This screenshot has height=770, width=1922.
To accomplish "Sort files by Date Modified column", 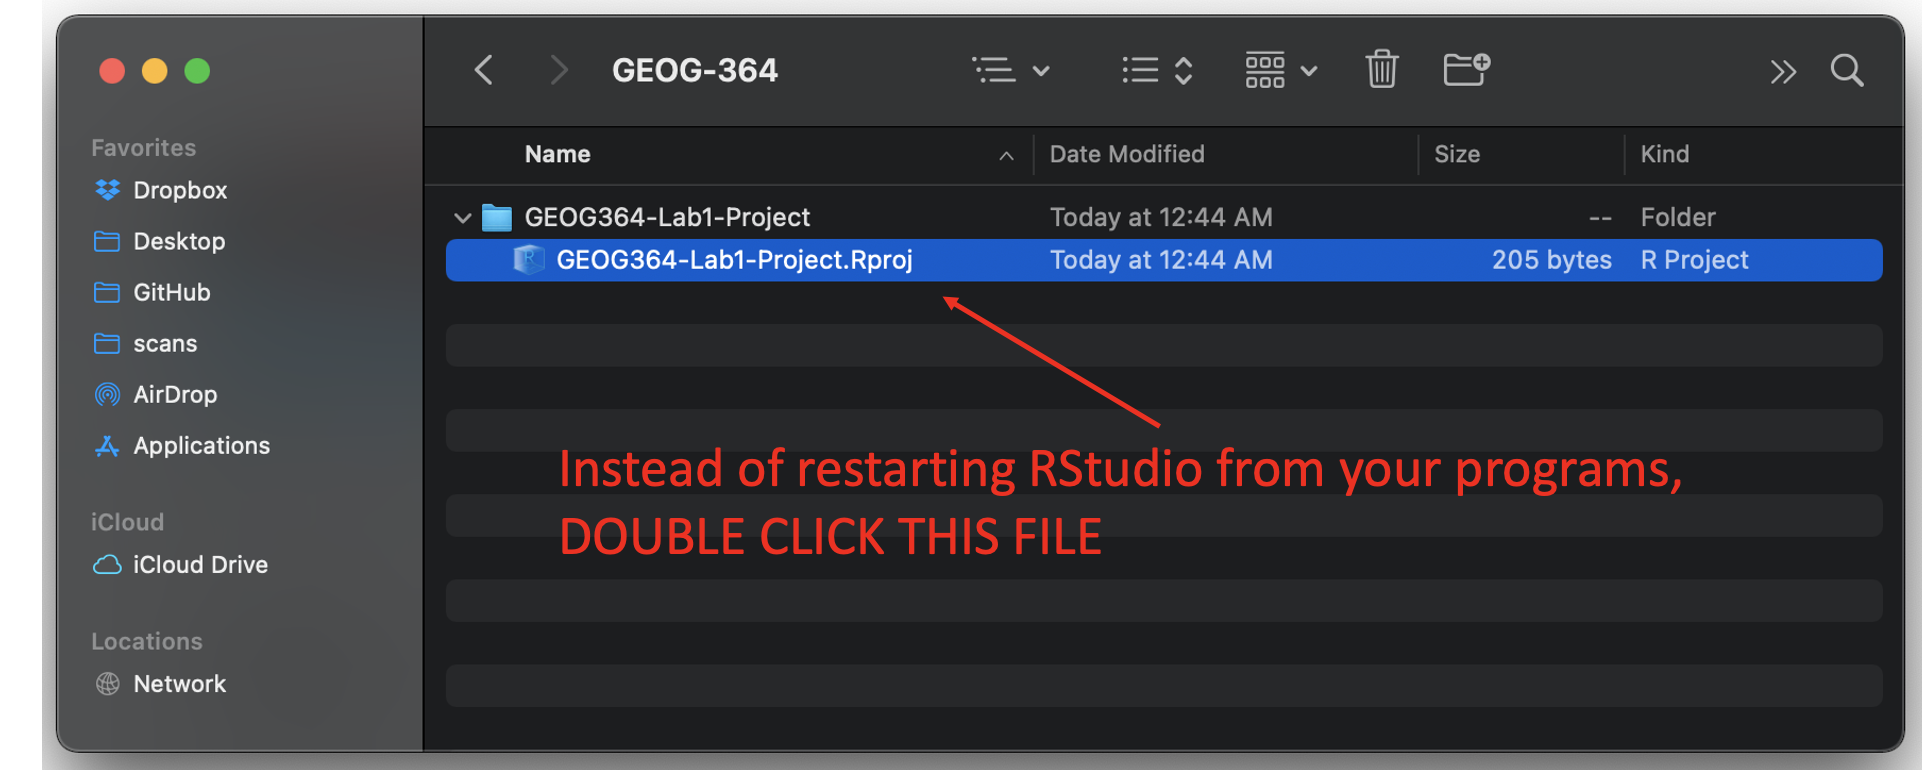I will point(1126,154).
